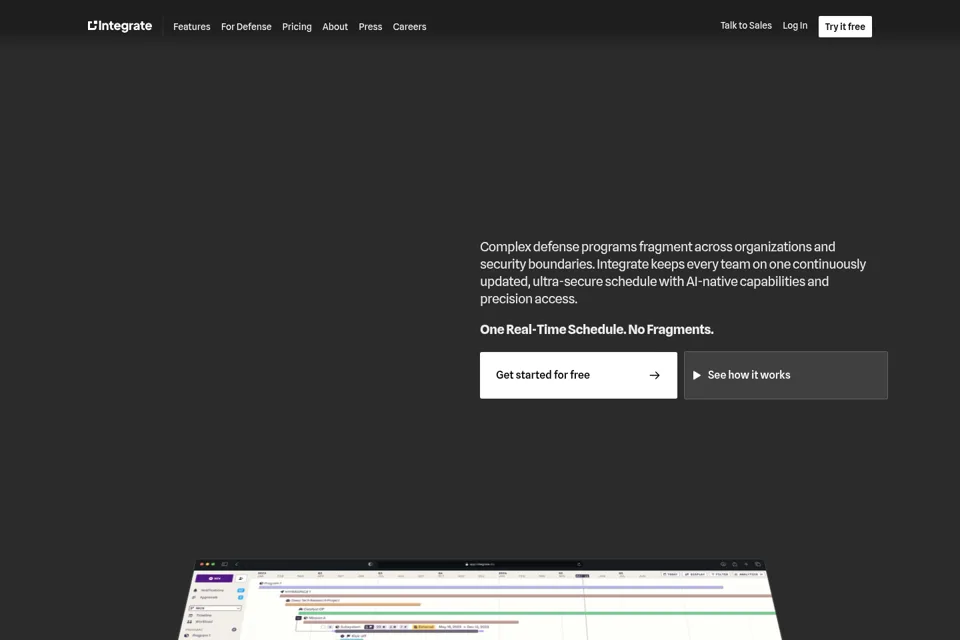Click the Get started for free button
Viewport: 960px width, 640px height.
coord(579,375)
